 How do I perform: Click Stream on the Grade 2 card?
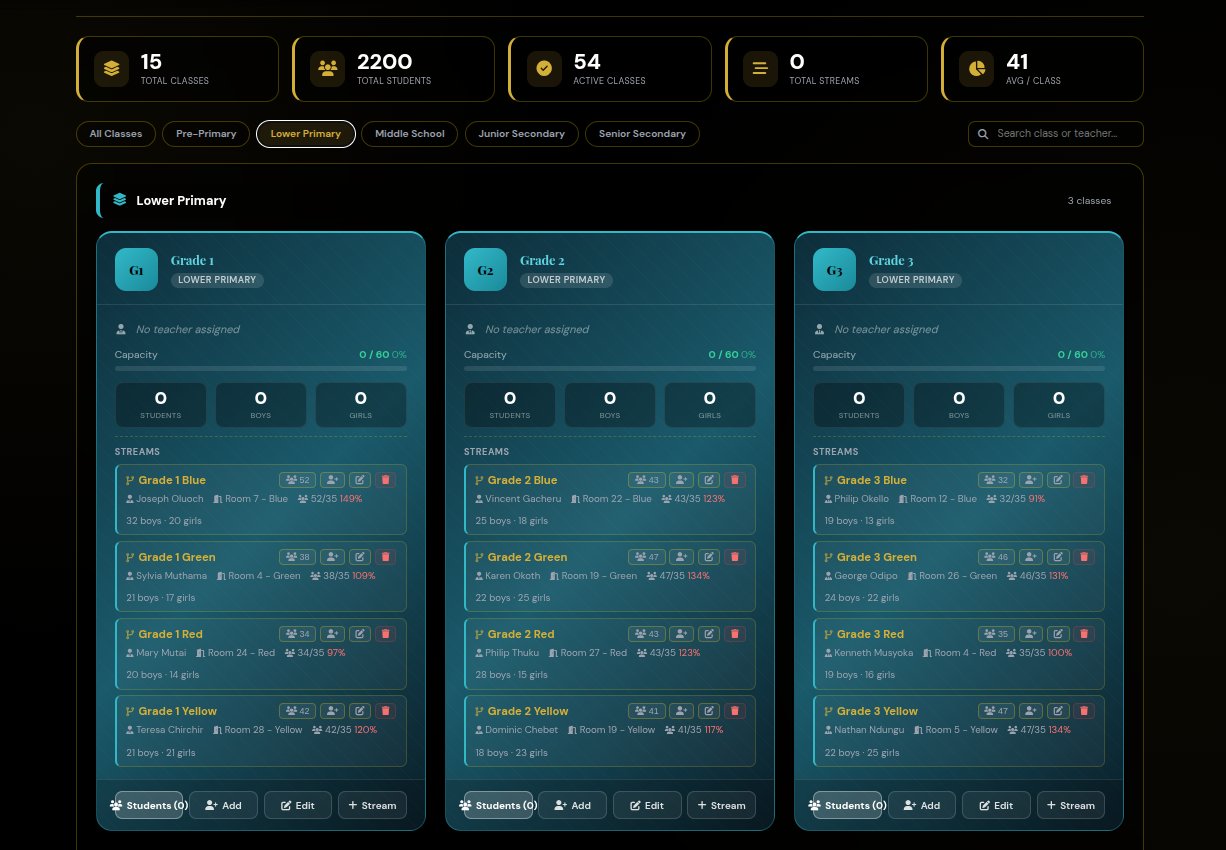tap(721, 805)
